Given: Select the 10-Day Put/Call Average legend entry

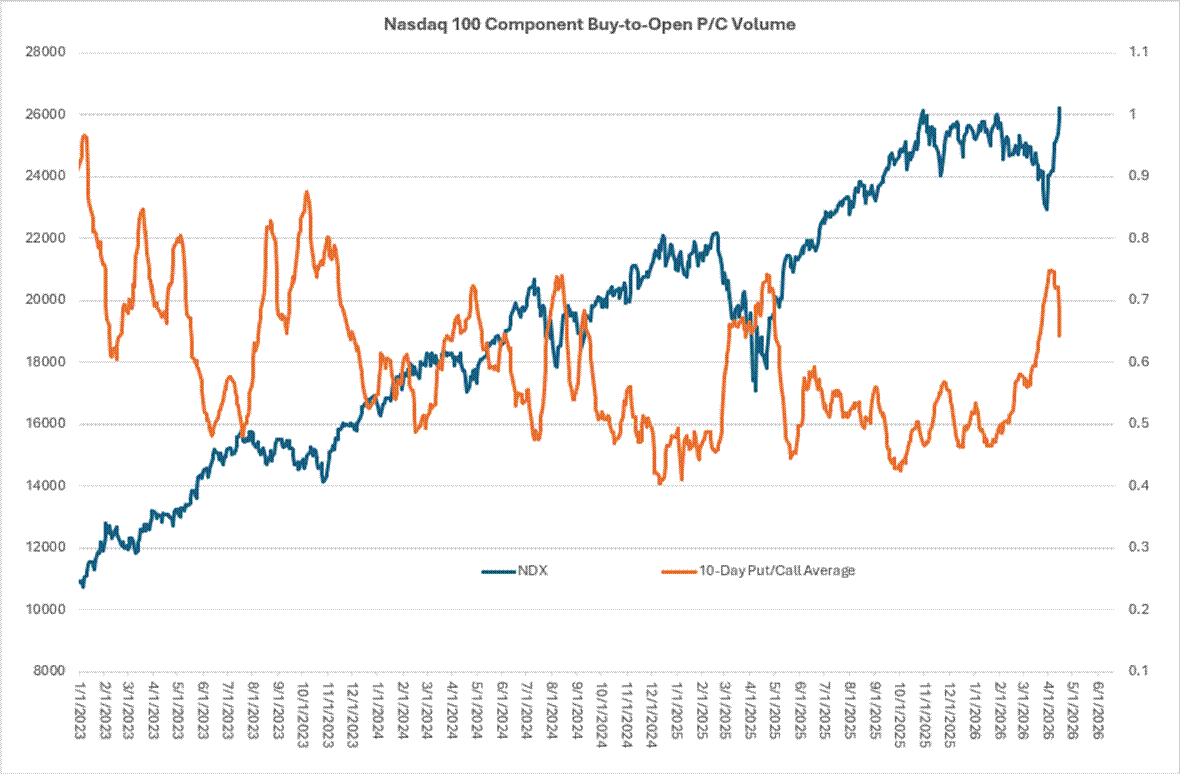Looking at the screenshot, I should click(759, 571).
